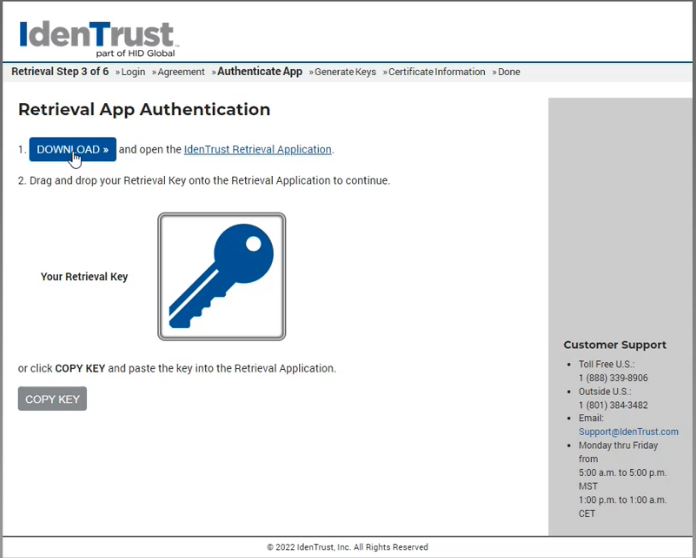Click the Customer Support heading
696x558 pixels.
614,345
